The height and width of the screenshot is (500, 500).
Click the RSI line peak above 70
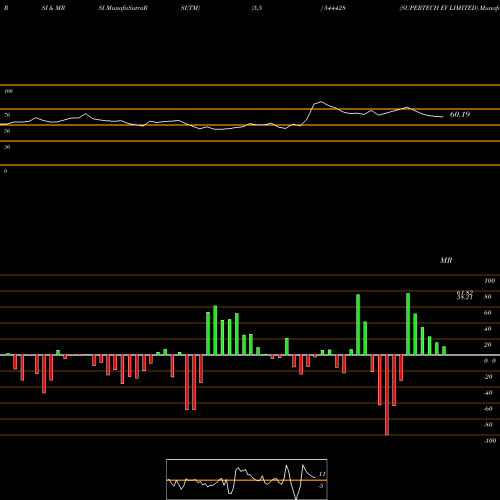(x=321, y=102)
